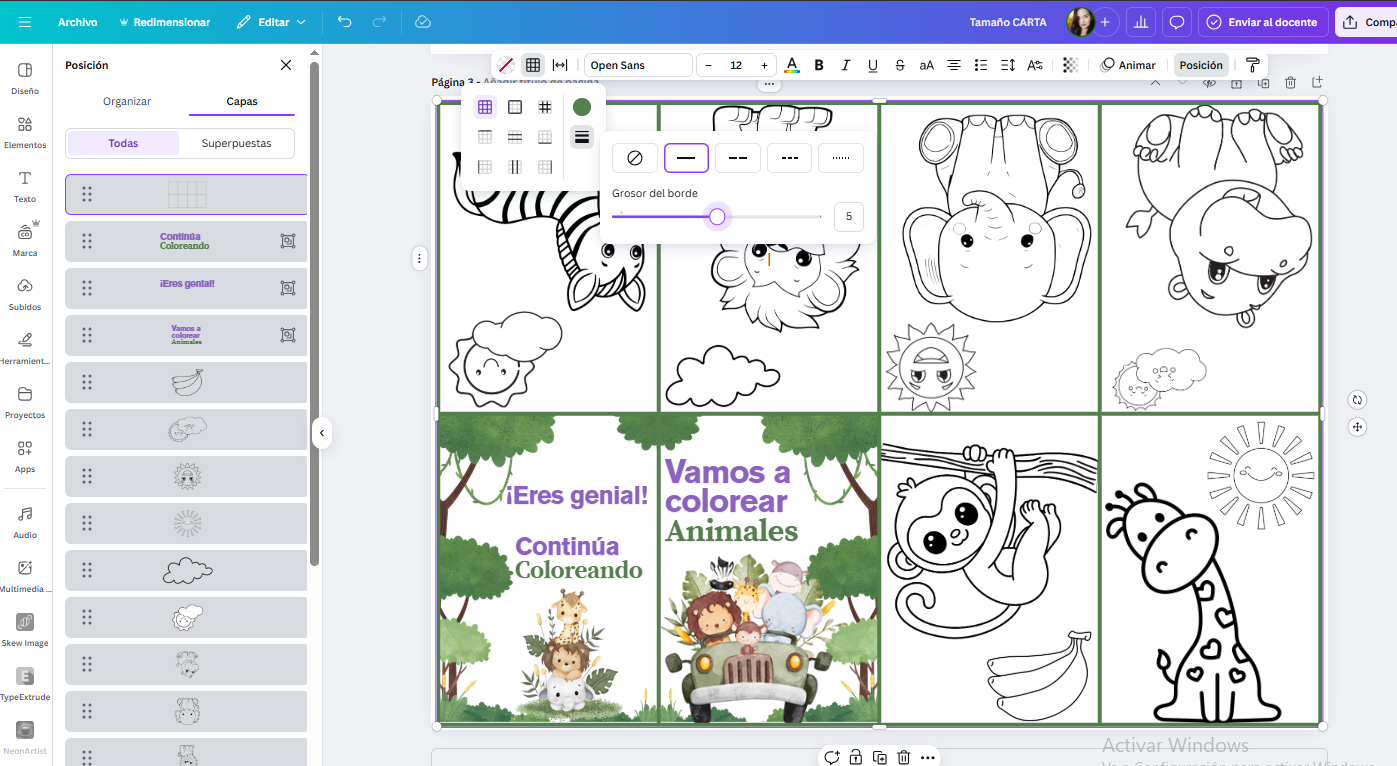The height and width of the screenshot is (766, 1397).
Task: Open the hamburger main menu
Action: coord(25,22)
